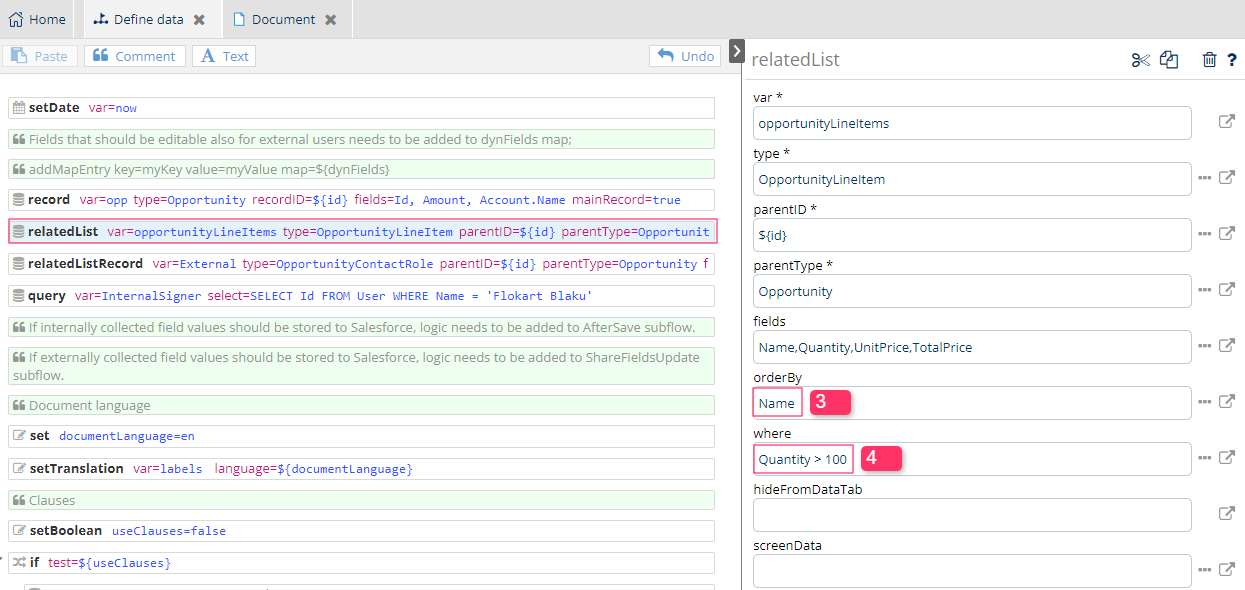1245x590 pixels.
Task: Click the copy icon in relatedList panel
Action: click(x=1169, y=60)
